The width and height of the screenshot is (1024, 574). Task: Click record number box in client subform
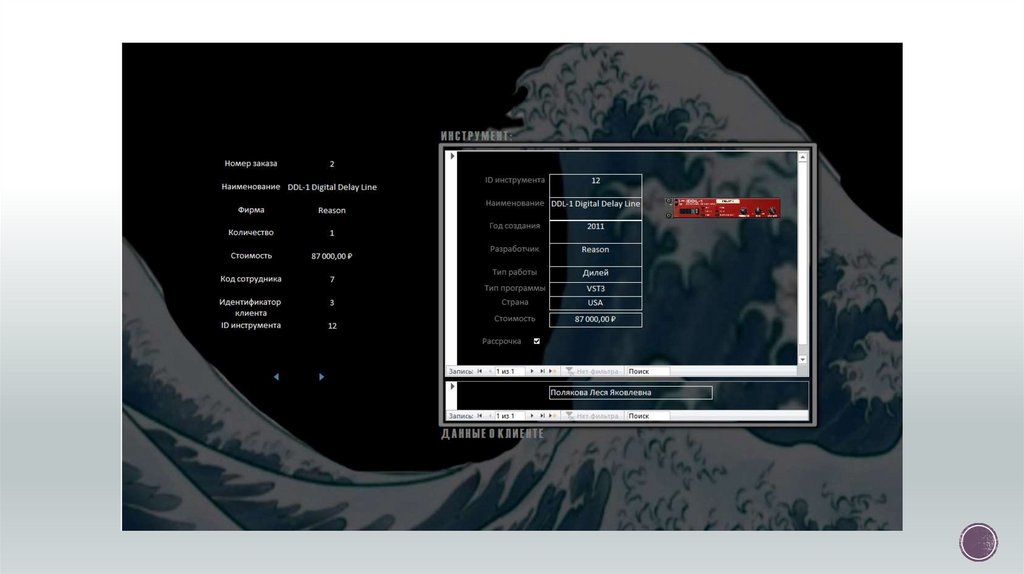(509, 416)
